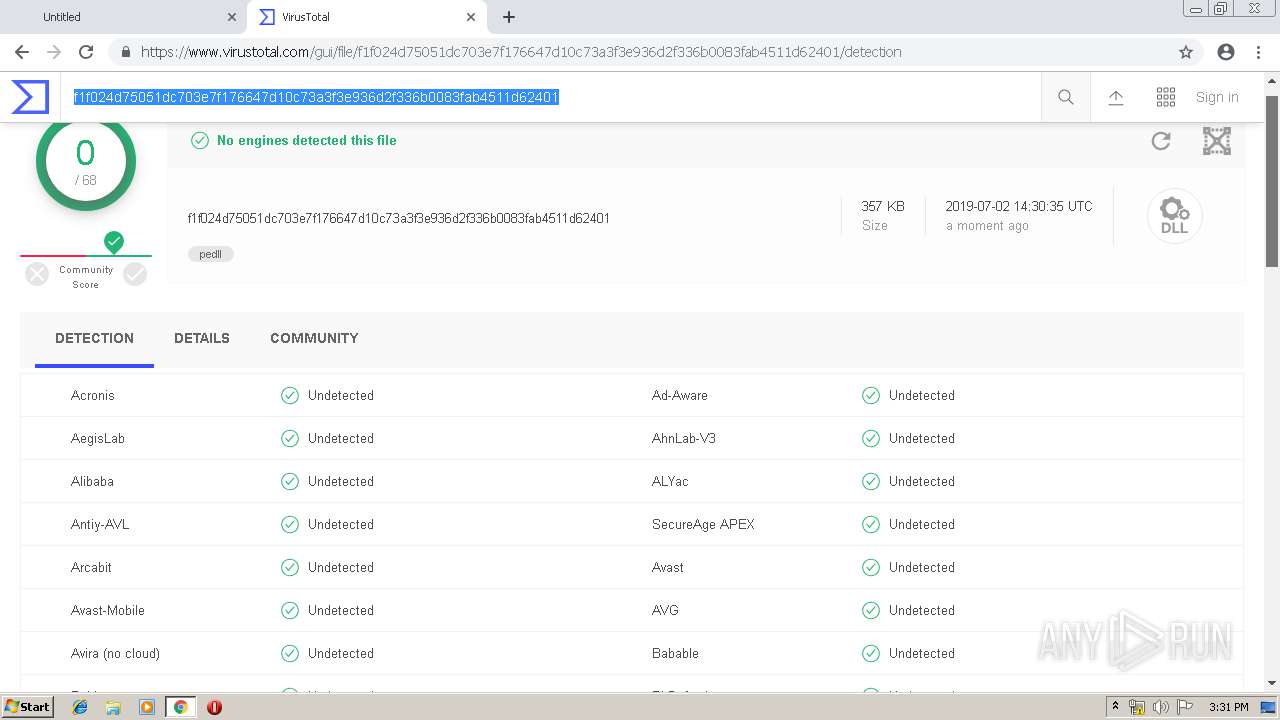Click the Alibaba engine name
1280x720 pixels.
[x=92, y=481]
